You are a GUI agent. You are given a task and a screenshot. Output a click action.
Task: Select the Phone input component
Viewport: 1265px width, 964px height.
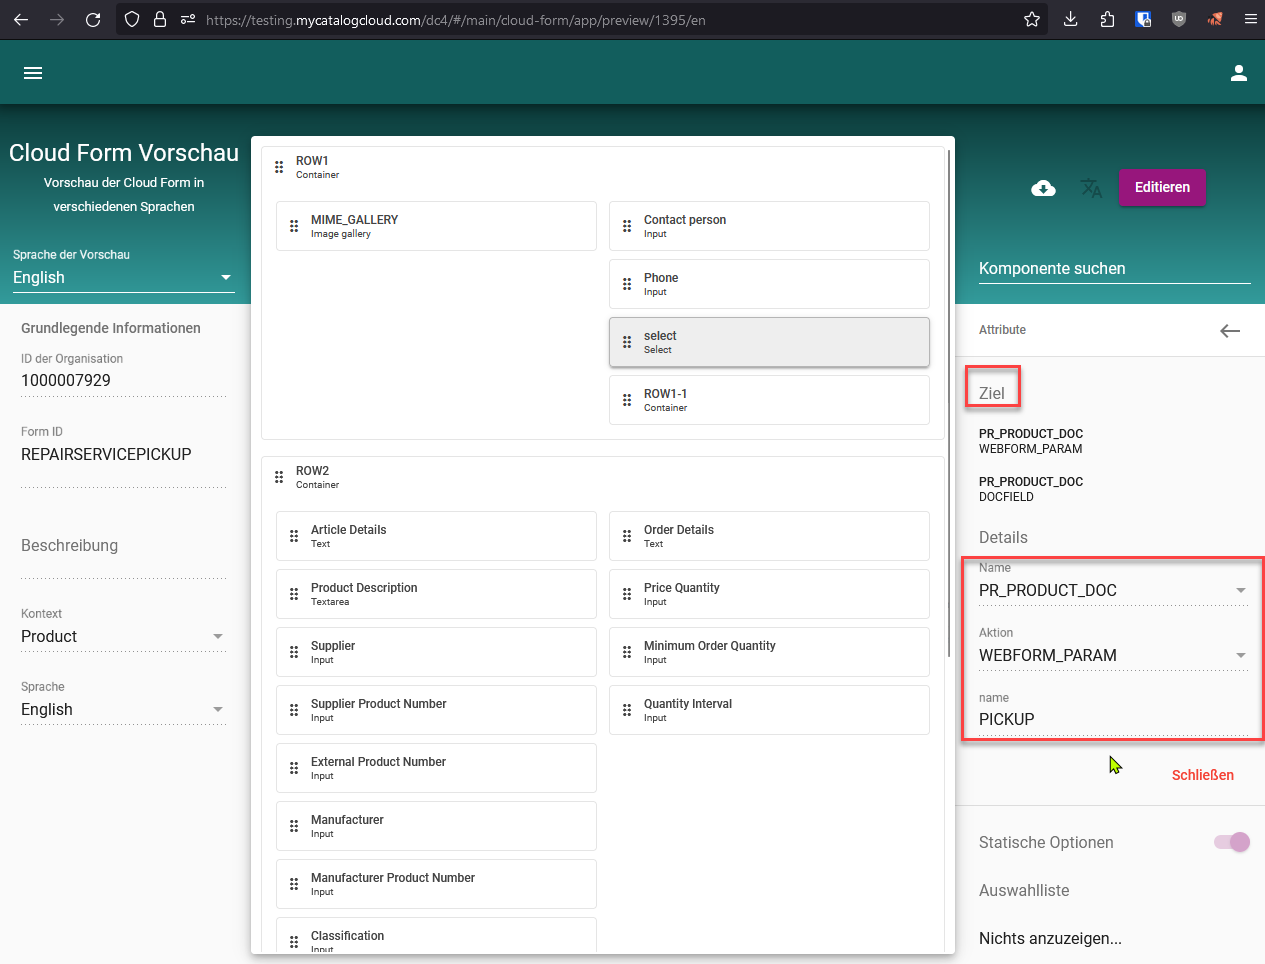tap(769, 284)
